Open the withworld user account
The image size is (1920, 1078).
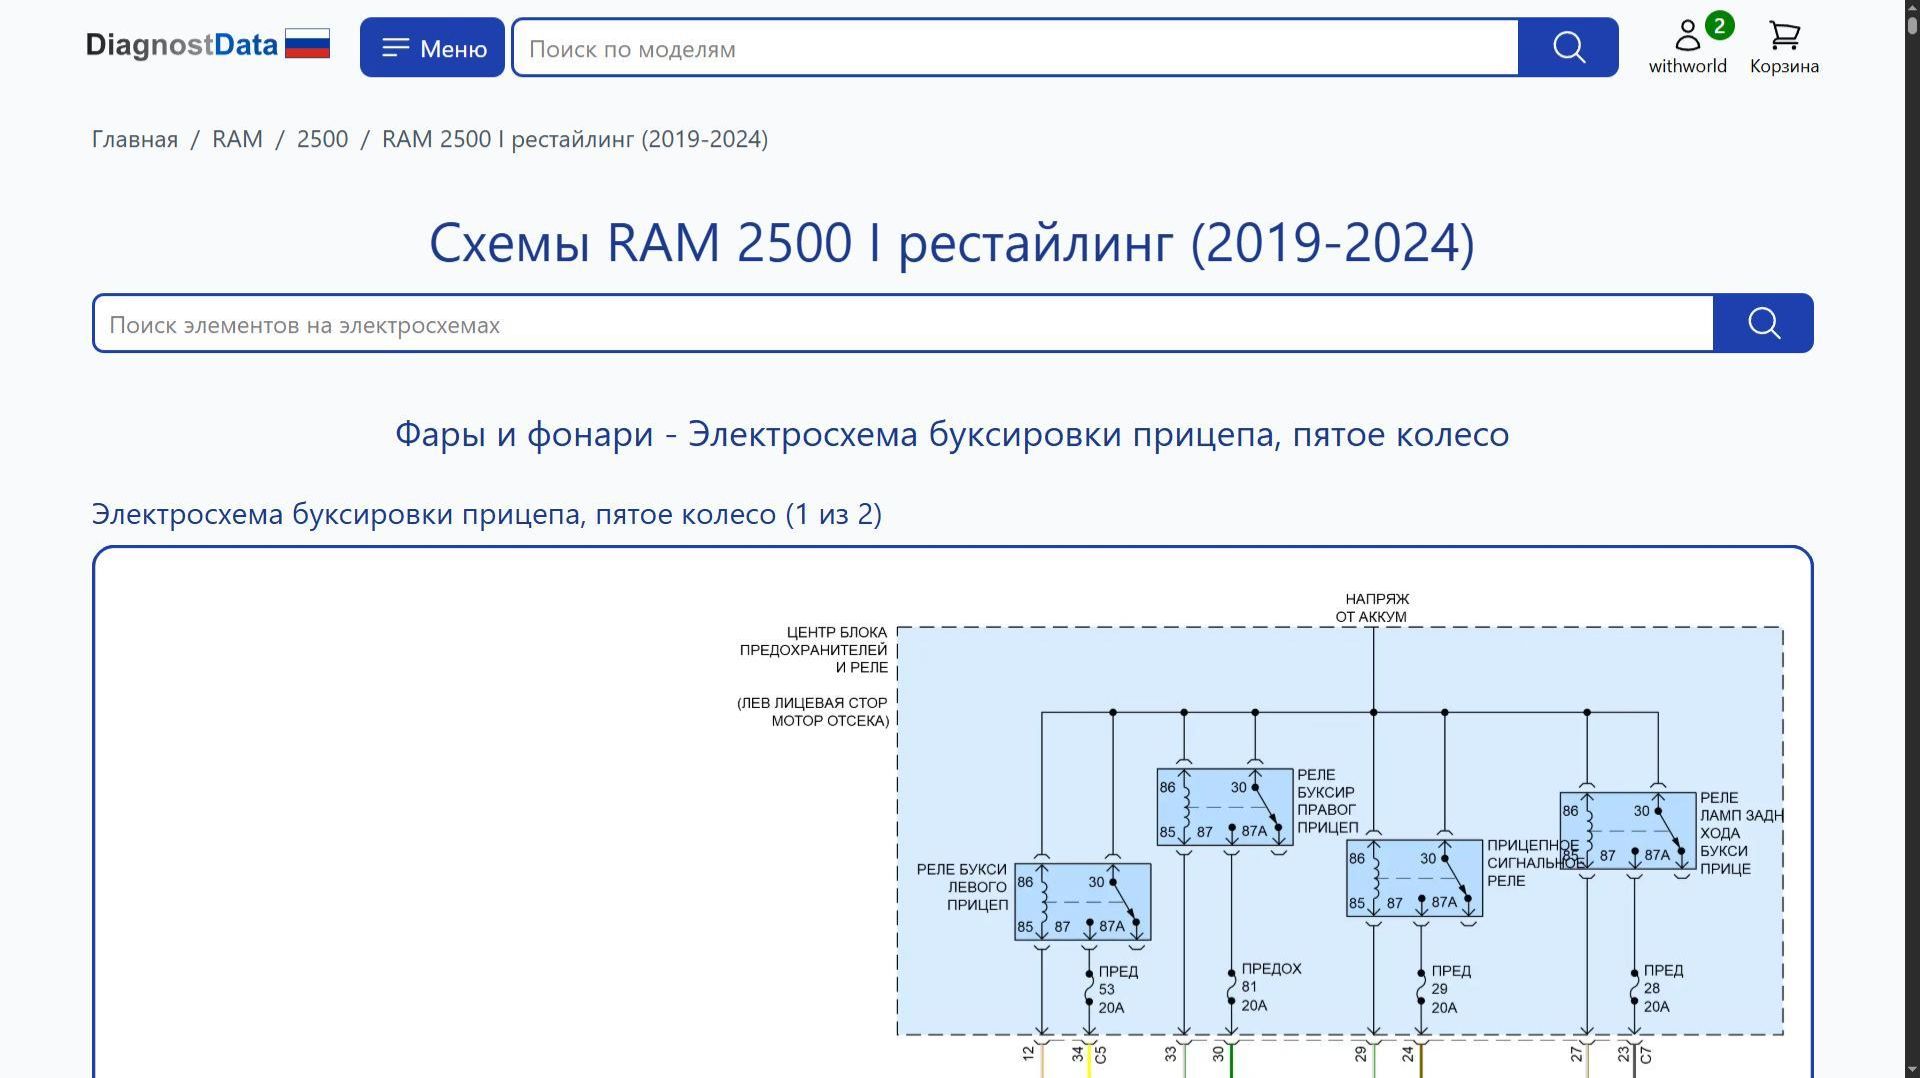click(x=1688, y=47)
